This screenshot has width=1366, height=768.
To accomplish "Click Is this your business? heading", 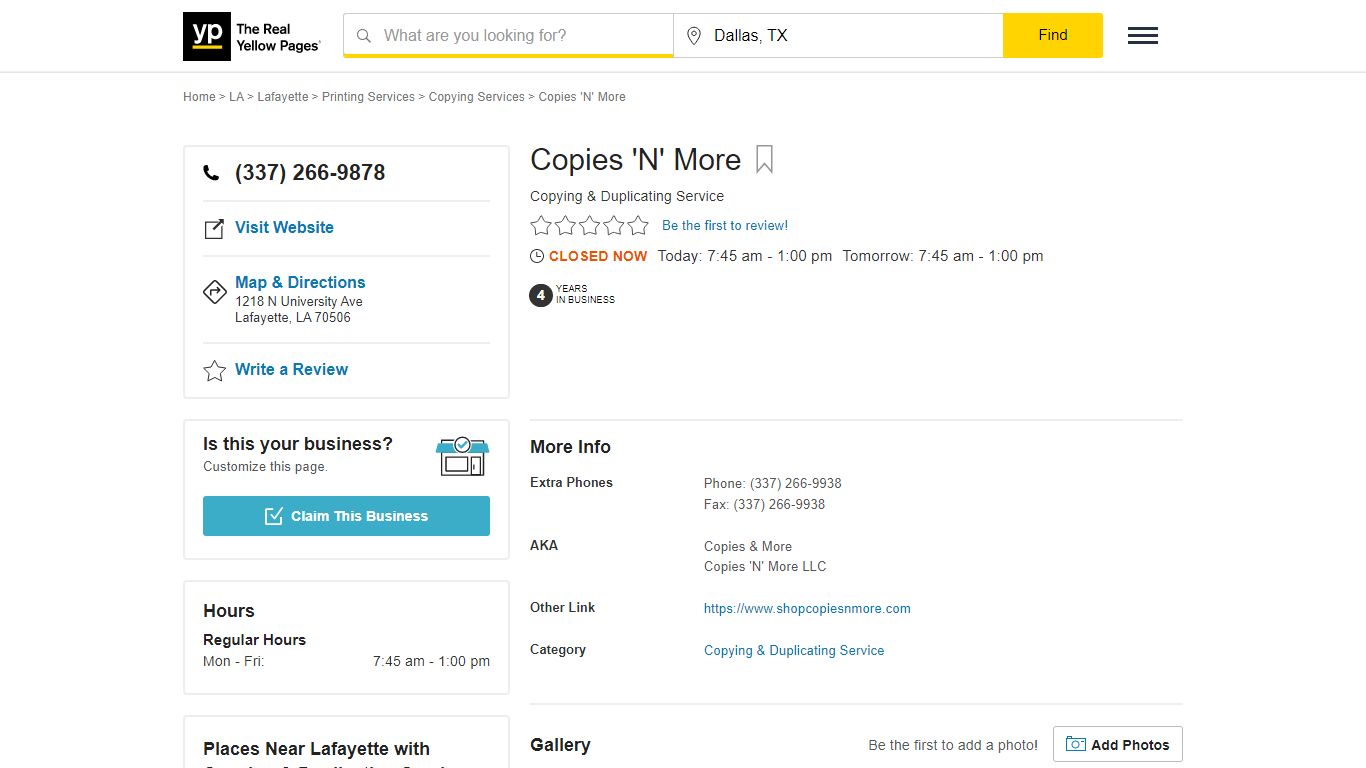I will [298, 444].
